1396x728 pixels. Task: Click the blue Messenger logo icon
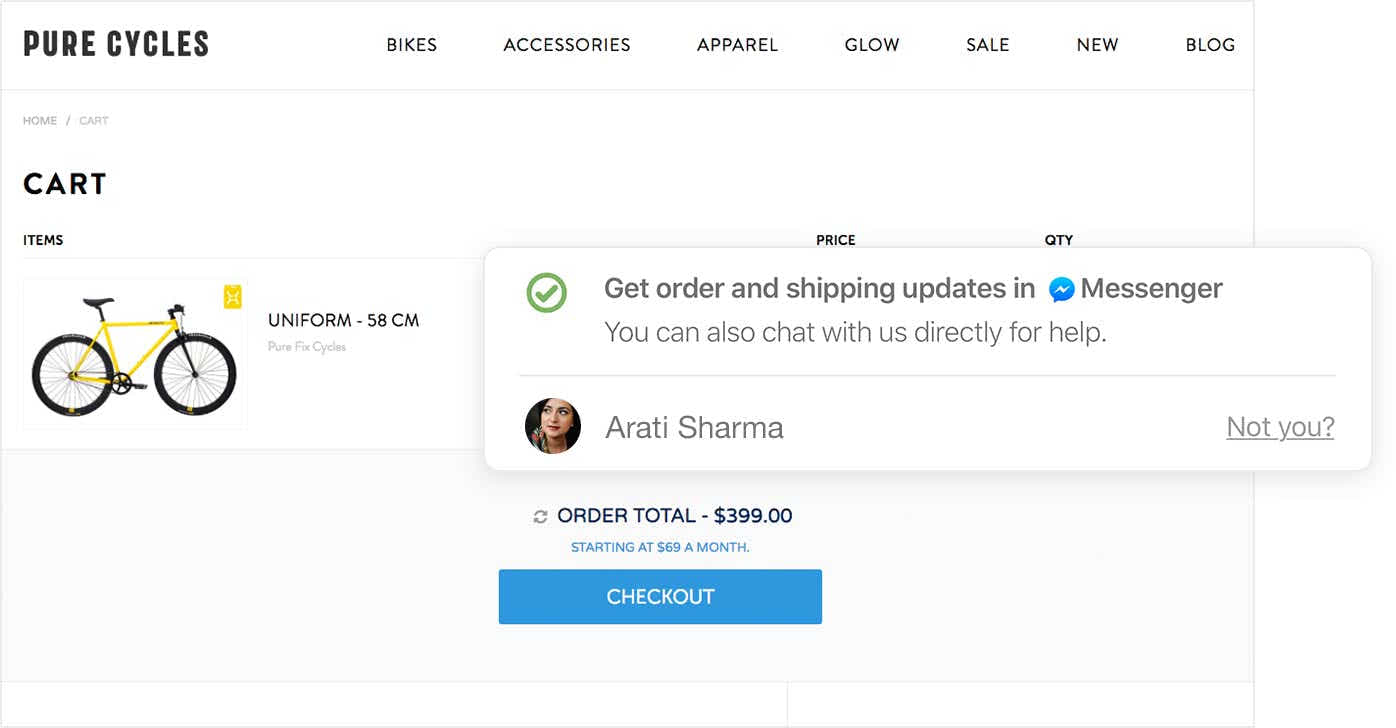(1062, 290)
